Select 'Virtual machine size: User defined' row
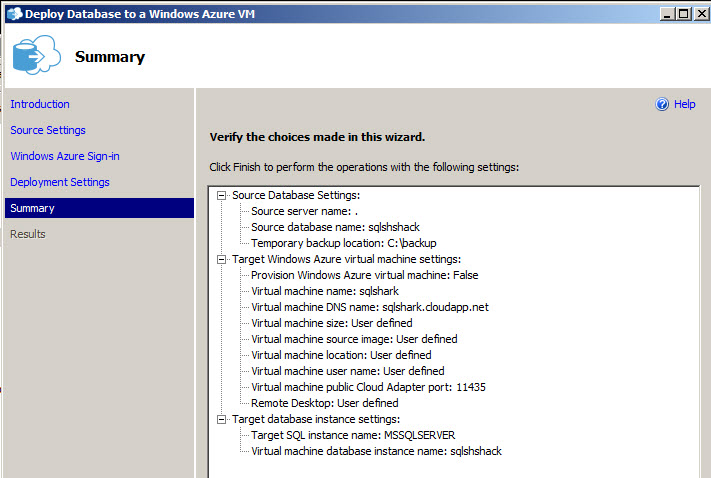This screenshot has height=478, width=711. [x=332, y=323]
